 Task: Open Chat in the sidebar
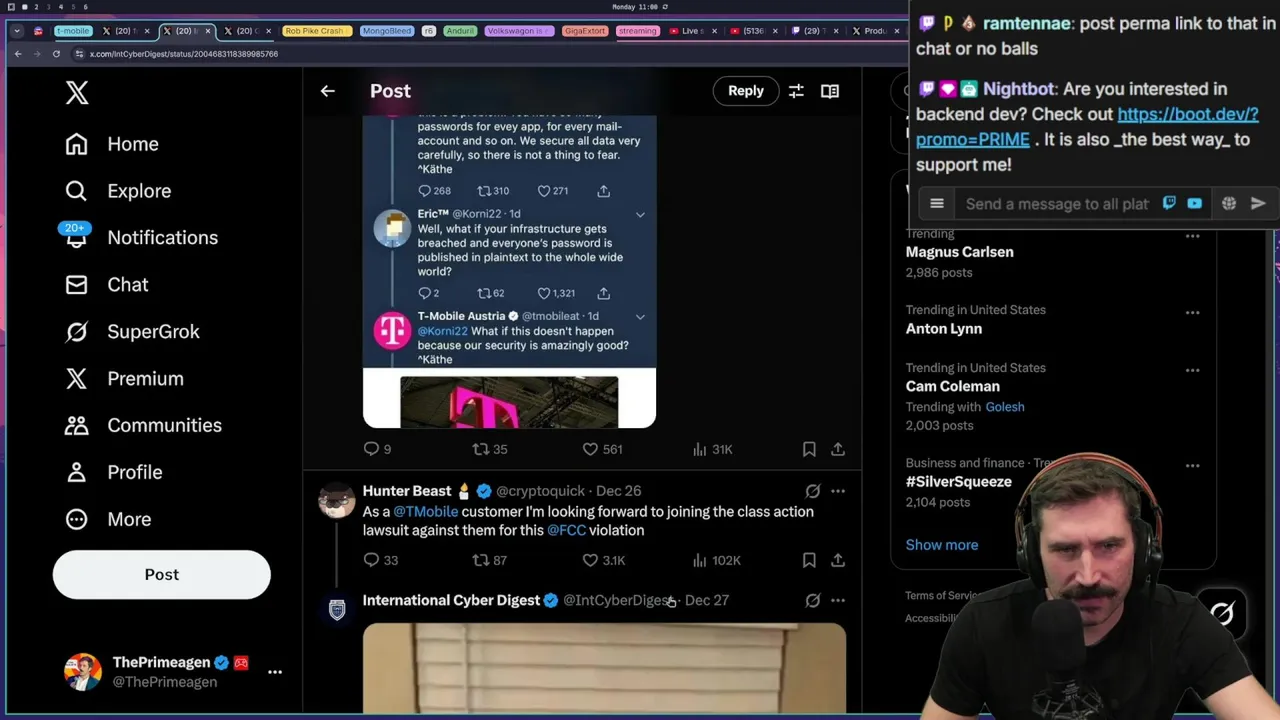[x=106, y=285]
